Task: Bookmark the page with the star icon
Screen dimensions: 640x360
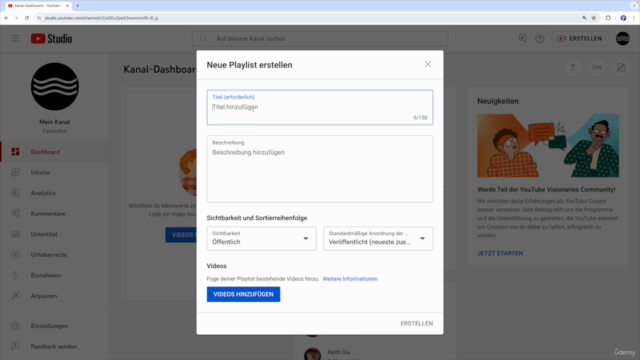Action: [x=594, y=18]
